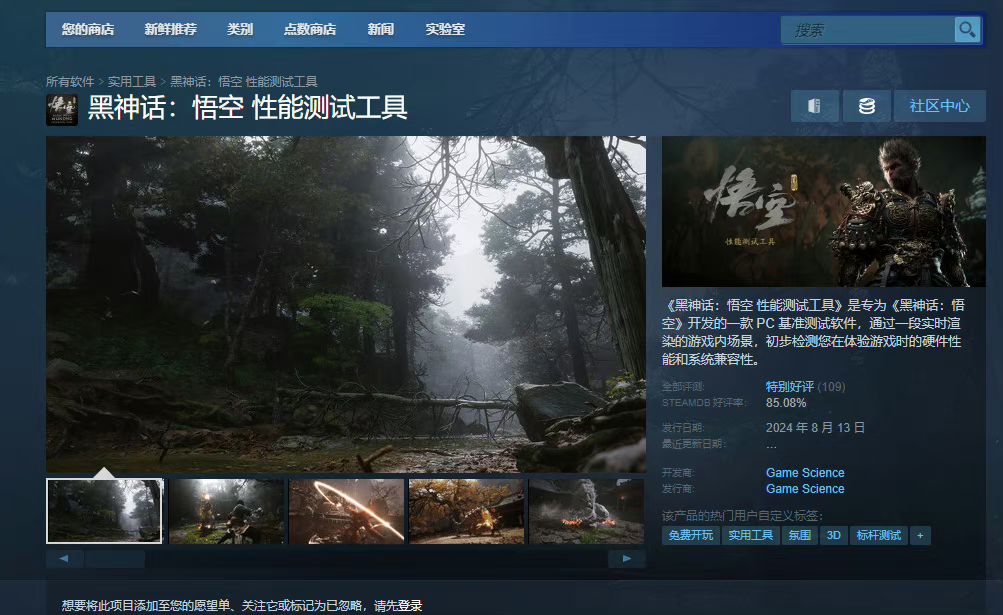Click the book-shaped icon button beside SteamDB

coord(814,106)
